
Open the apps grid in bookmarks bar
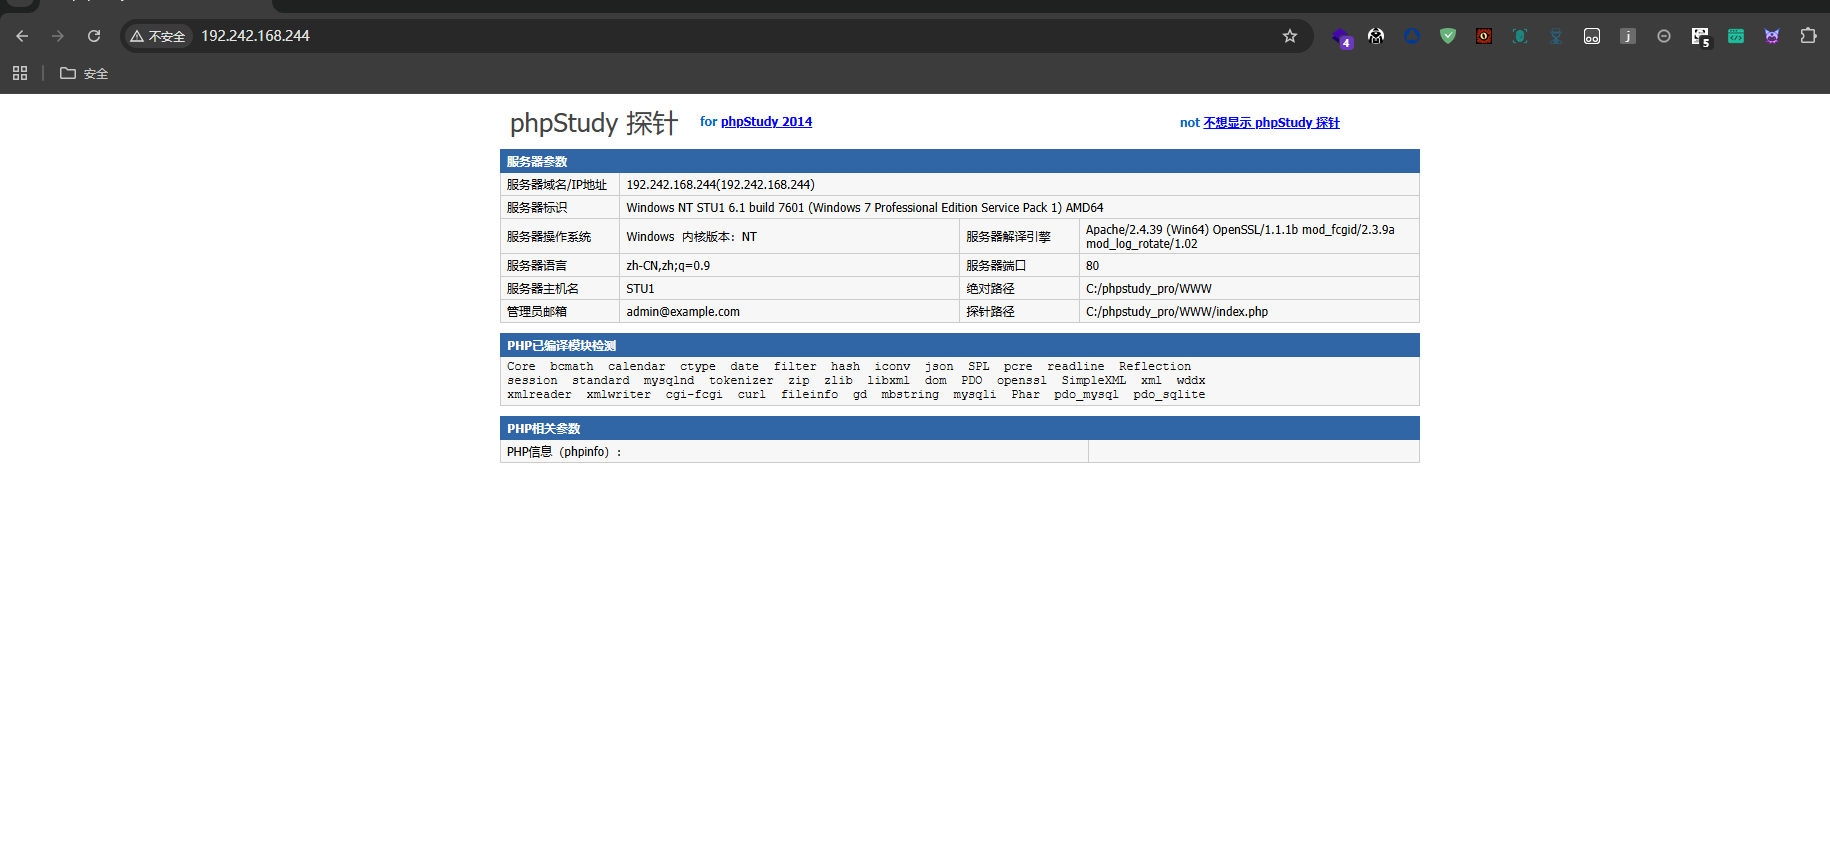pos(20,73)
